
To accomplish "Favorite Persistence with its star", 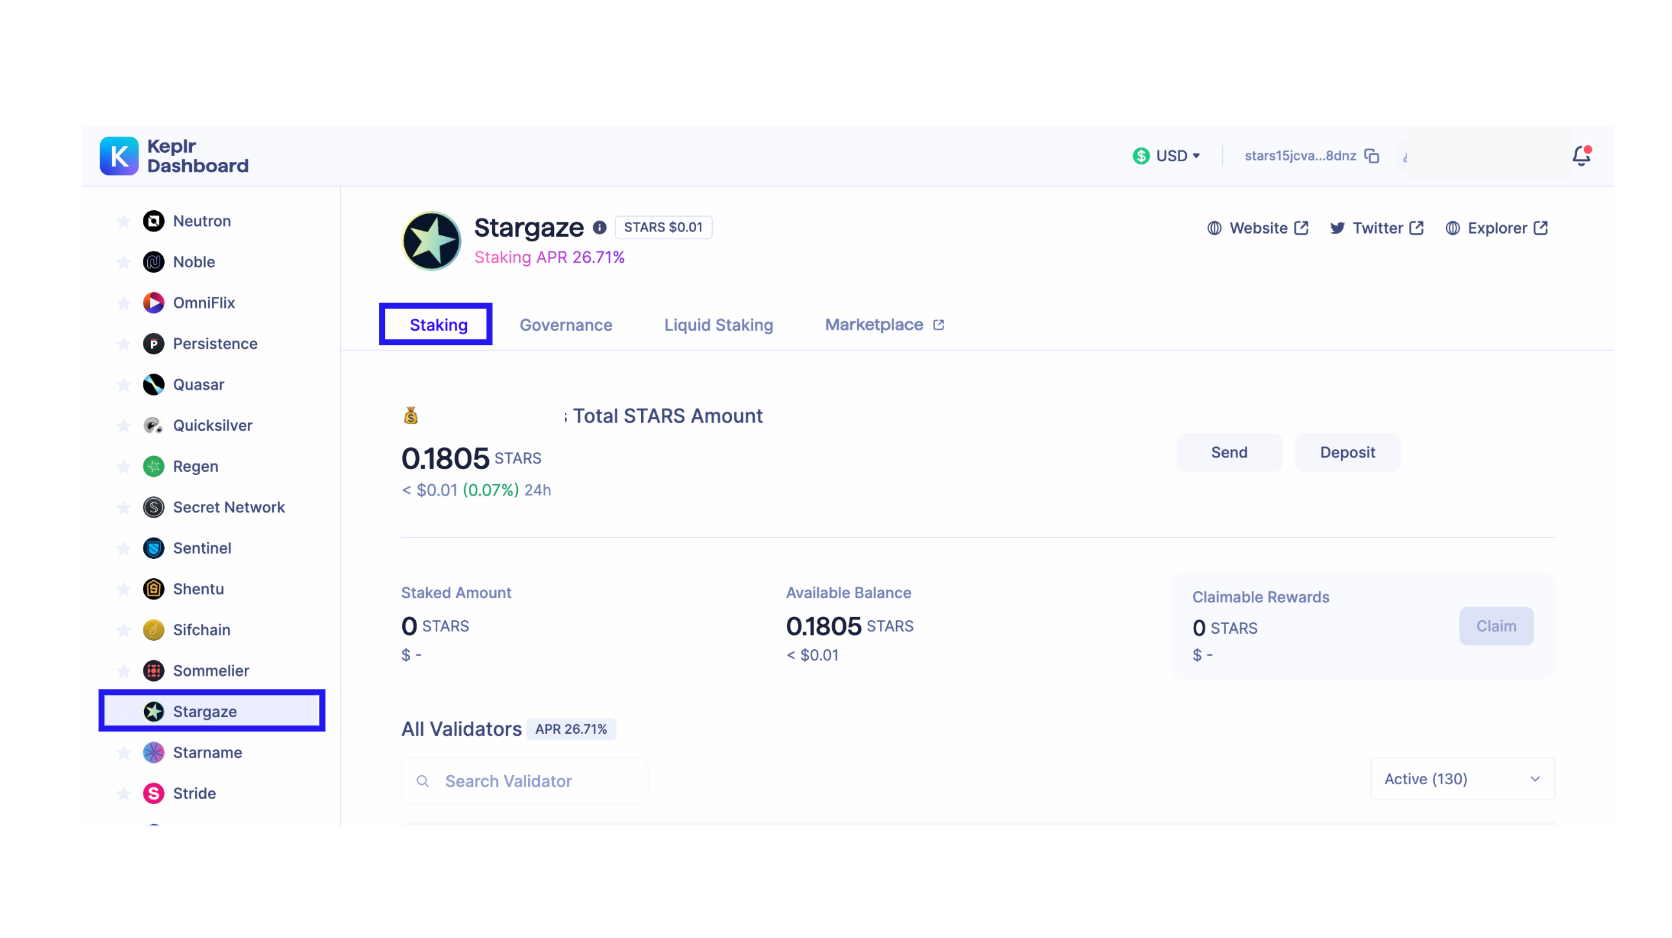I will click(123, 344).
